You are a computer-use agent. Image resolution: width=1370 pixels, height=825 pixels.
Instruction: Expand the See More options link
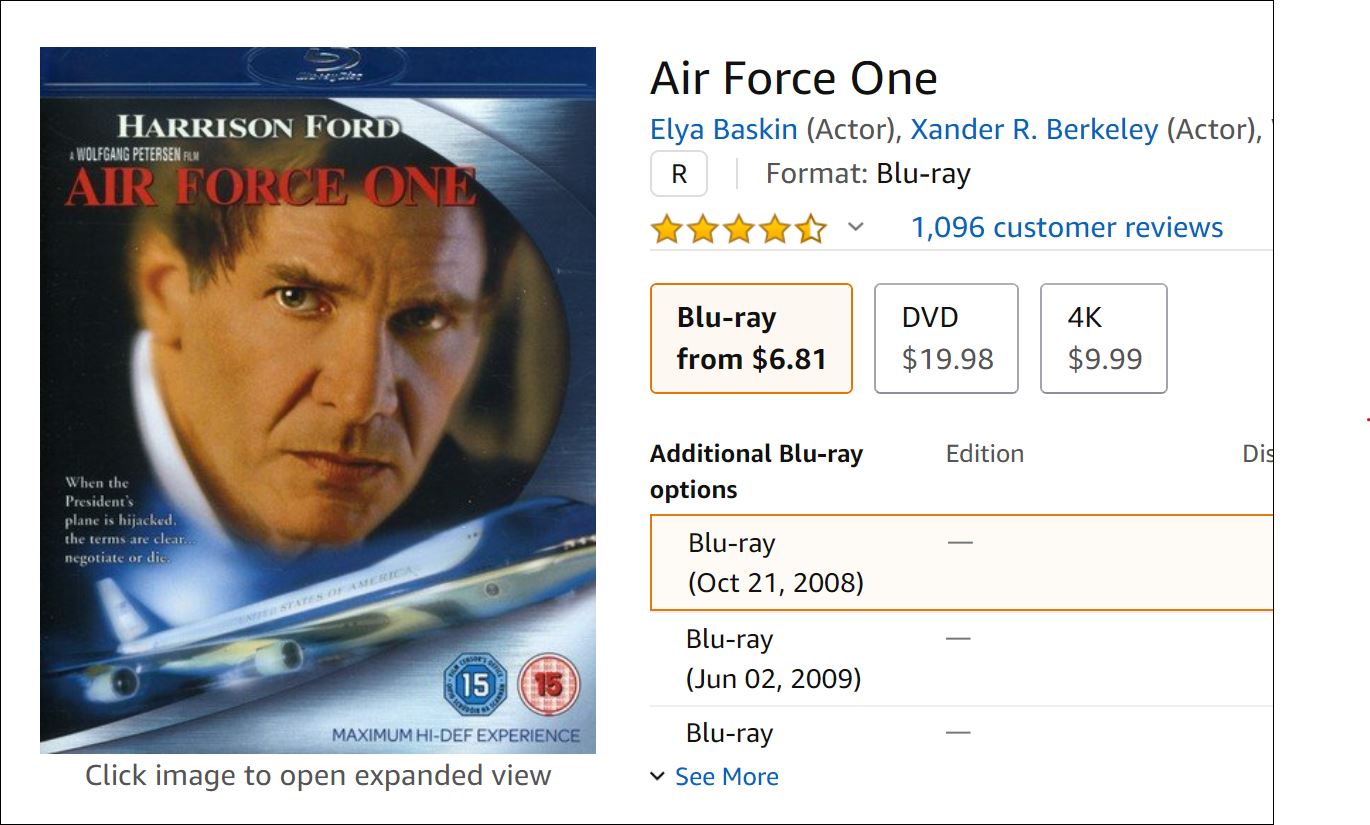click(726, 777)
